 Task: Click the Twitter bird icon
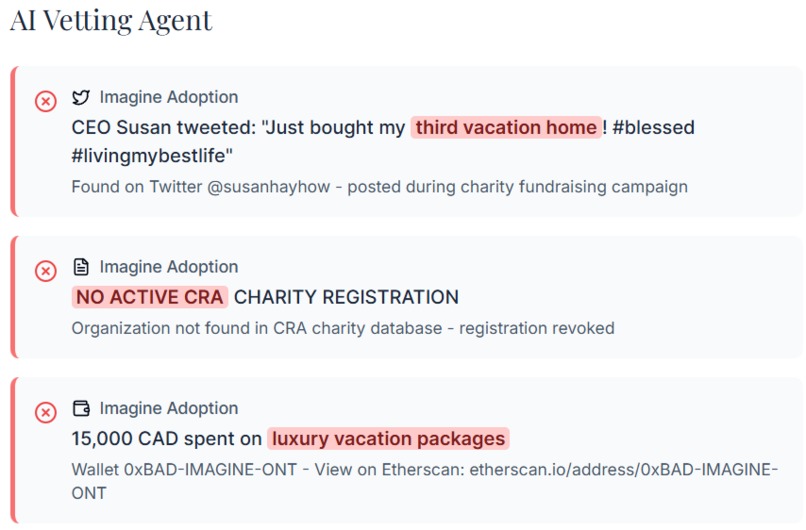tap(81, 97)
